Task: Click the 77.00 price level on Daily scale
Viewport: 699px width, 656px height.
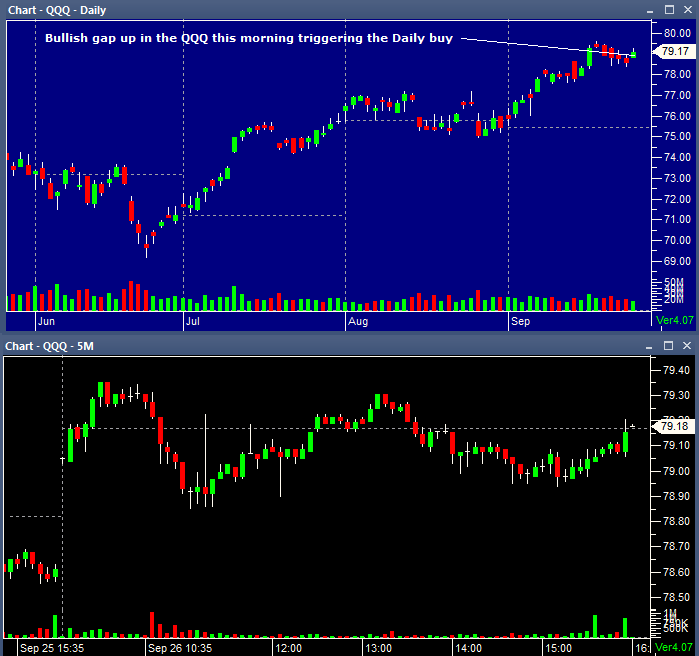Action: click(x=677, y=95)
